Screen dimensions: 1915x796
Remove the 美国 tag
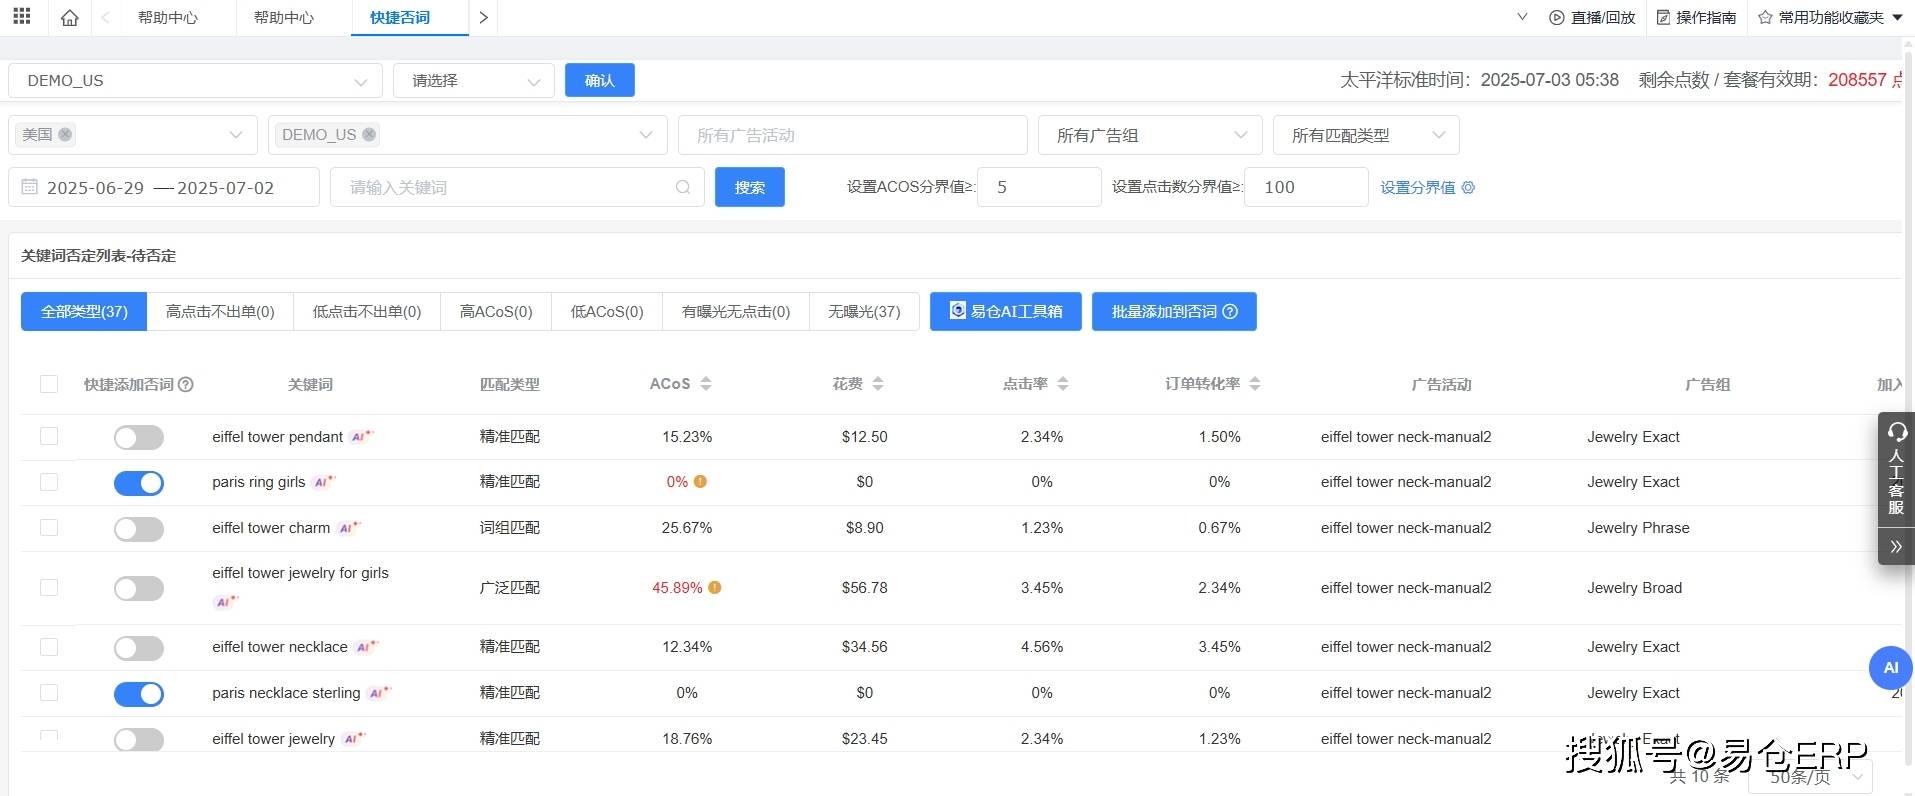point(65,134)
